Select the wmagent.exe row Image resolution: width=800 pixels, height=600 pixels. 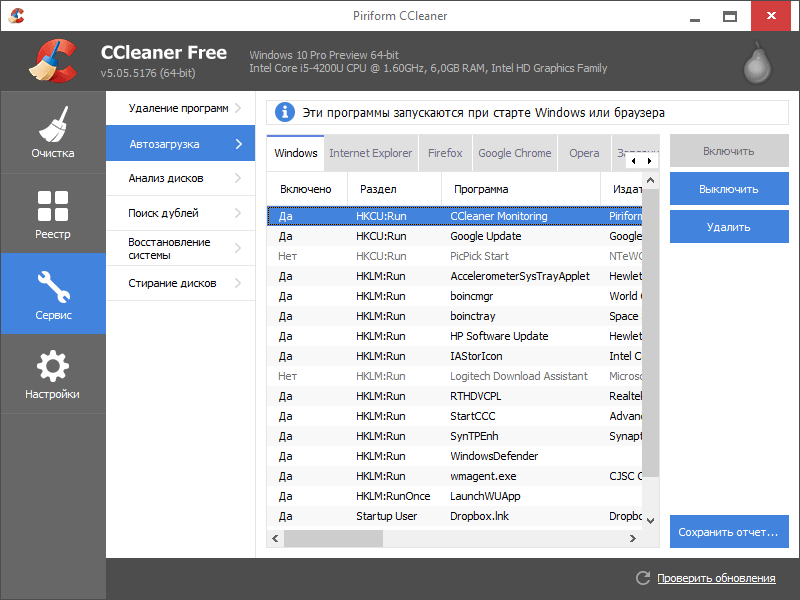coord(455,476)
